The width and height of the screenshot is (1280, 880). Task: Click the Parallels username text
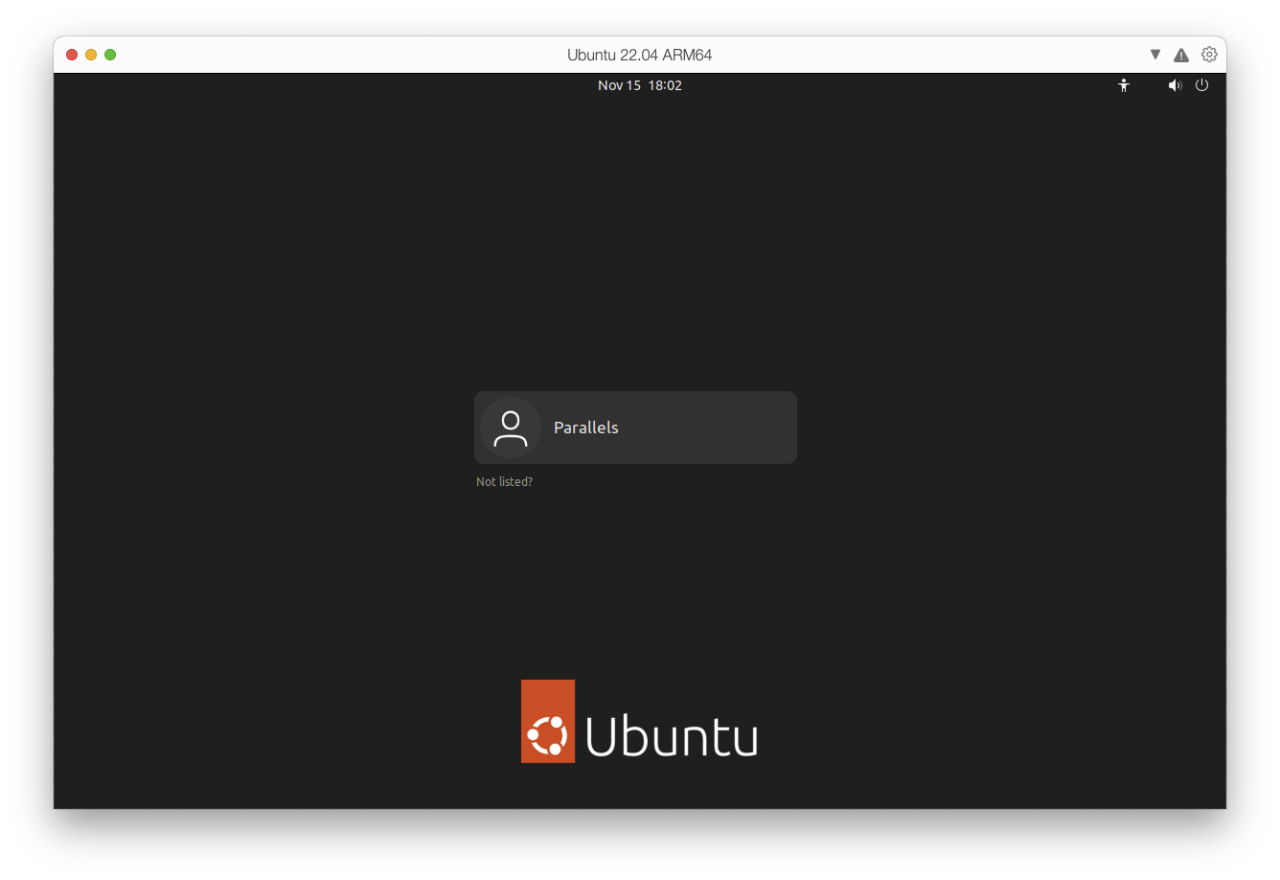point(586,427)
